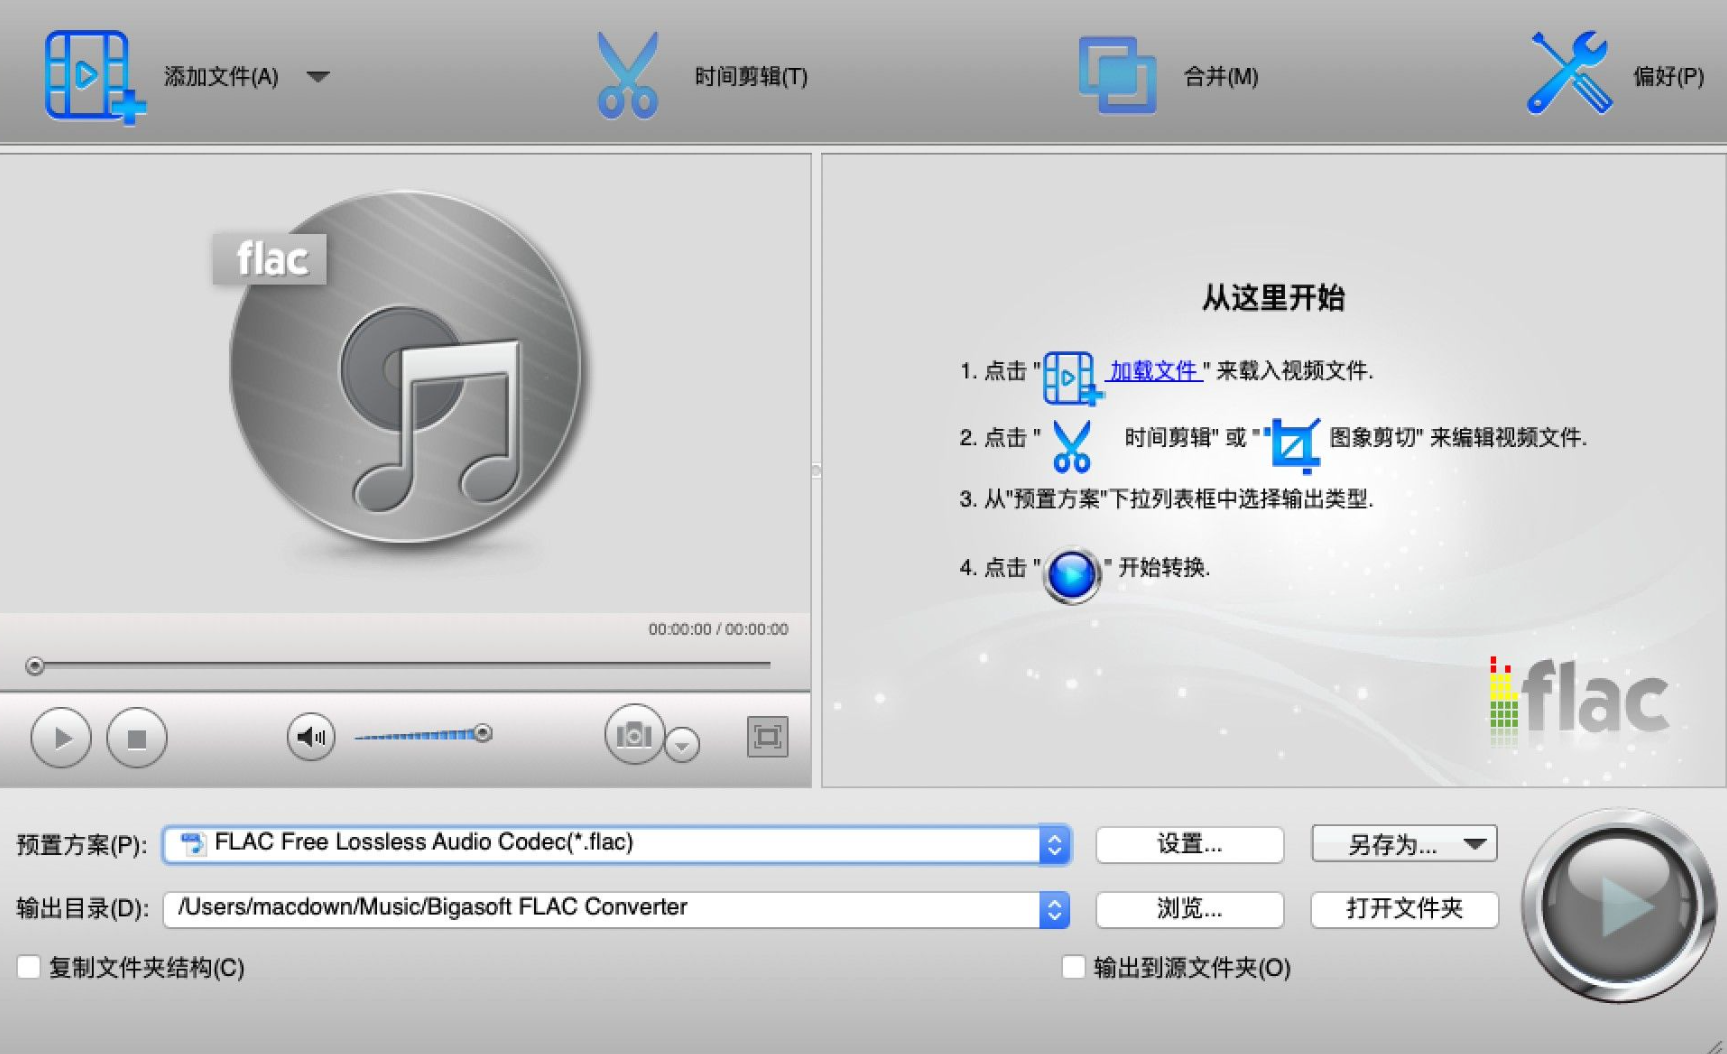
Task: Adjust the volume slider handle
Action: (483, 733)
